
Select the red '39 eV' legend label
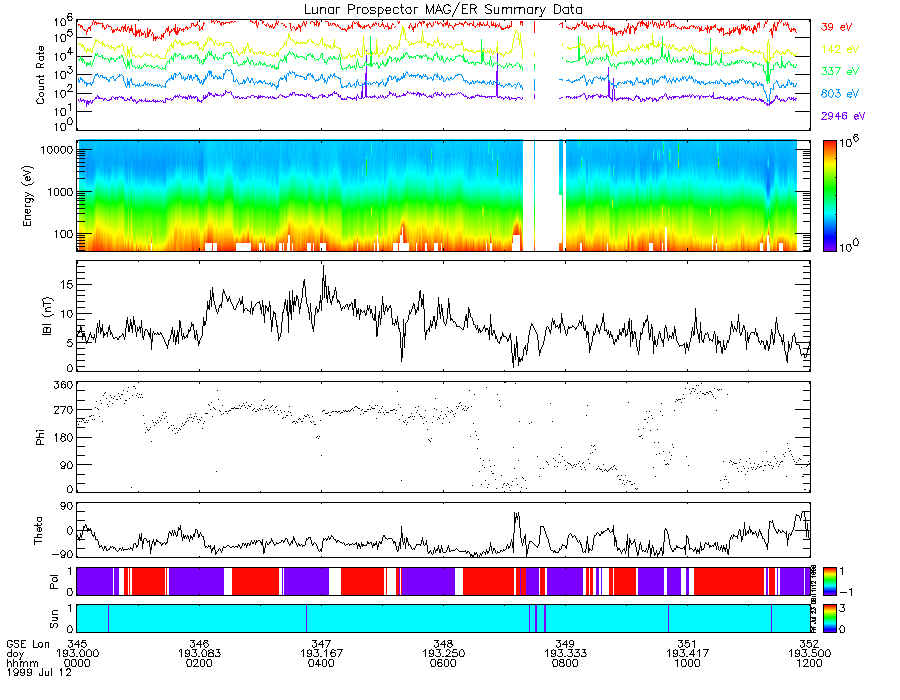[836, 27]
